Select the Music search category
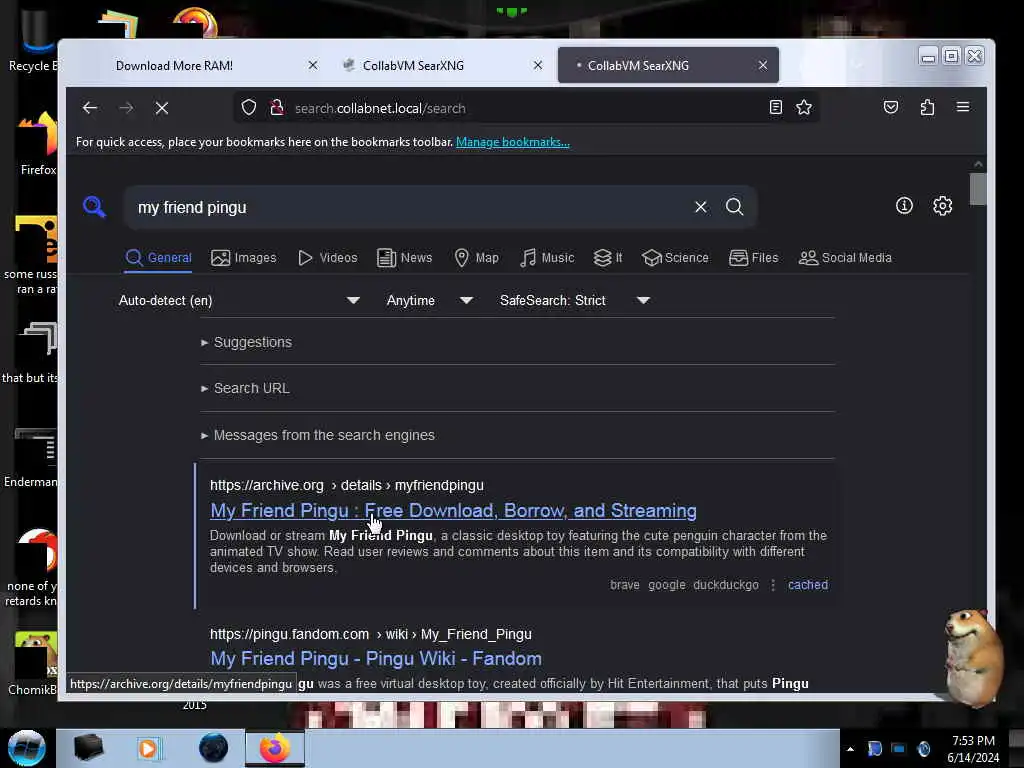The height and width of the screenshot is (768, 1024). [547, 258]
